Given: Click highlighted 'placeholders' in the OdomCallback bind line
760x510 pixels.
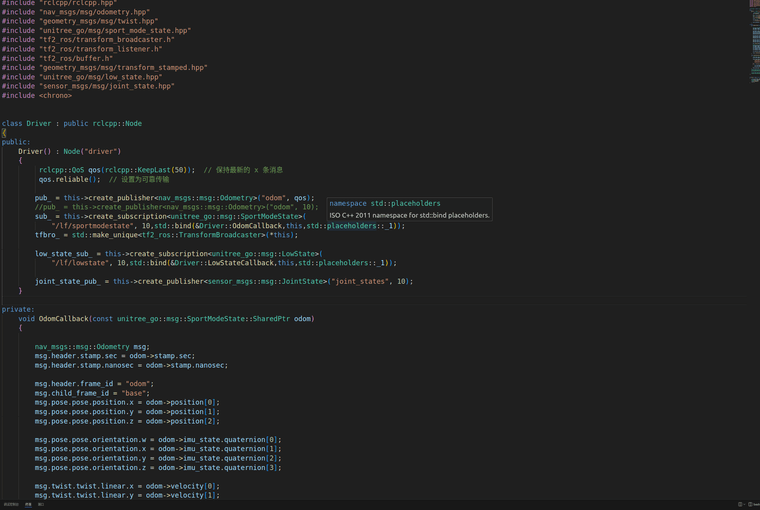Looking at the screenshot, I should (351, 226).
